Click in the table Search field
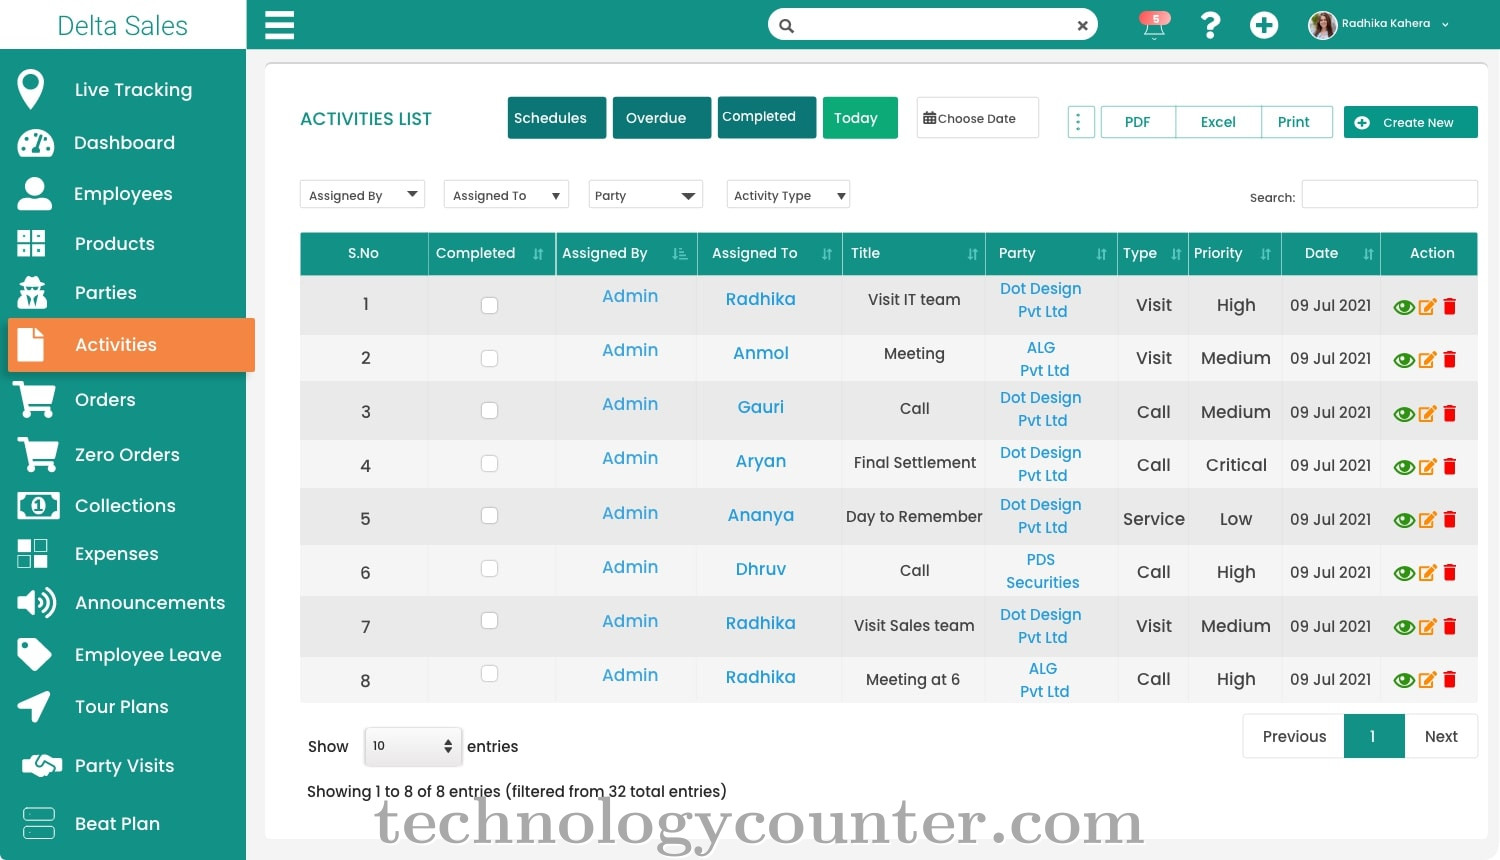 (1389, 194)
